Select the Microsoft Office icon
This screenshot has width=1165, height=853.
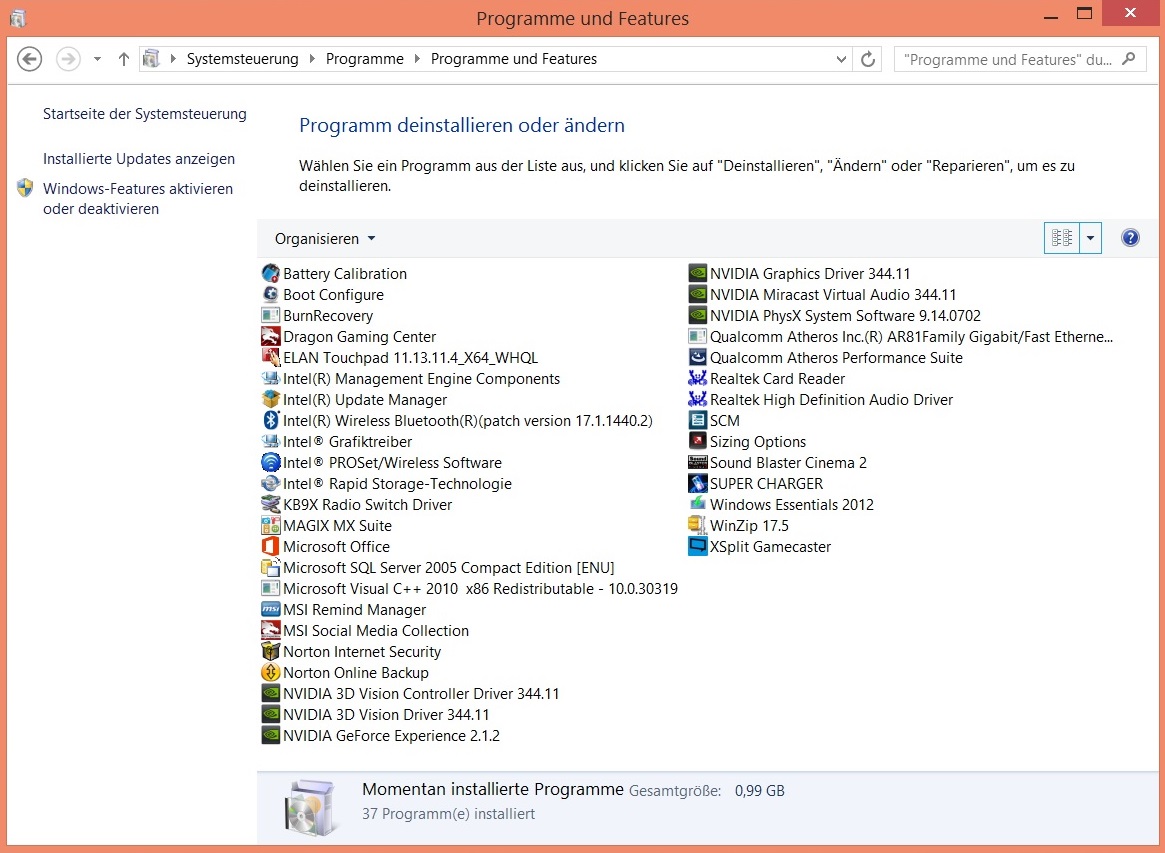(270, 547)
